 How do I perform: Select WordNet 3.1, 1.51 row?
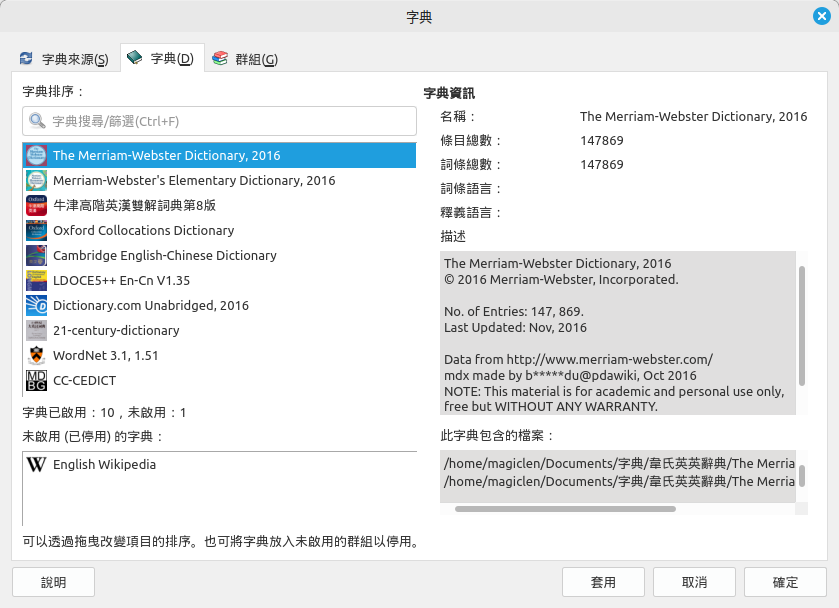pyautogui.click(x=219, y=355)
